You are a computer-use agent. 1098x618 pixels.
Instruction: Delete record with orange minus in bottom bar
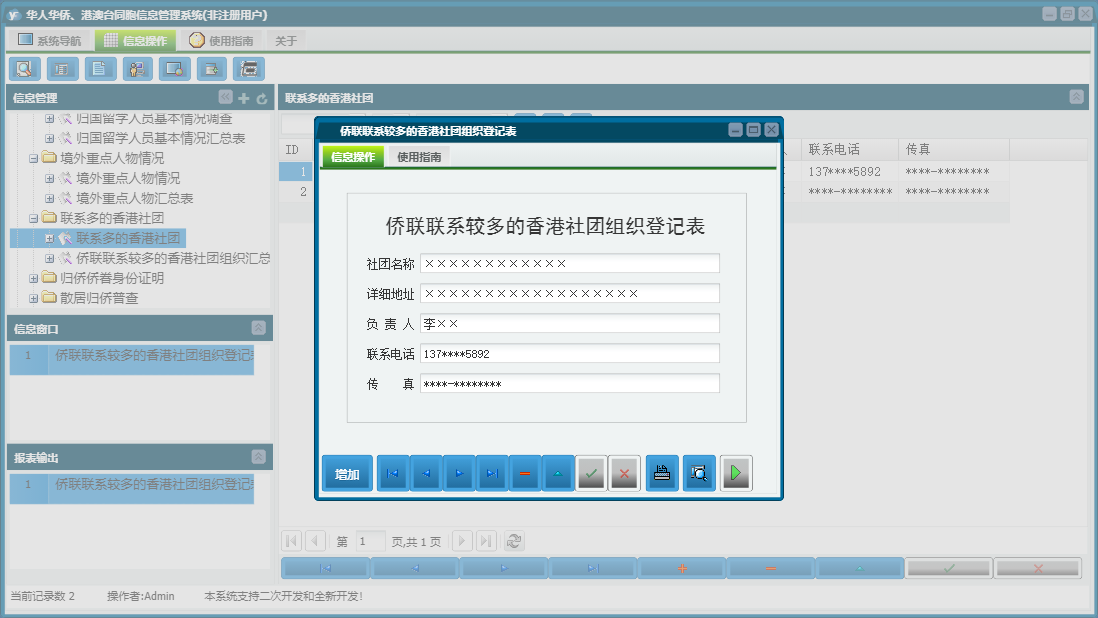[771, 568]
